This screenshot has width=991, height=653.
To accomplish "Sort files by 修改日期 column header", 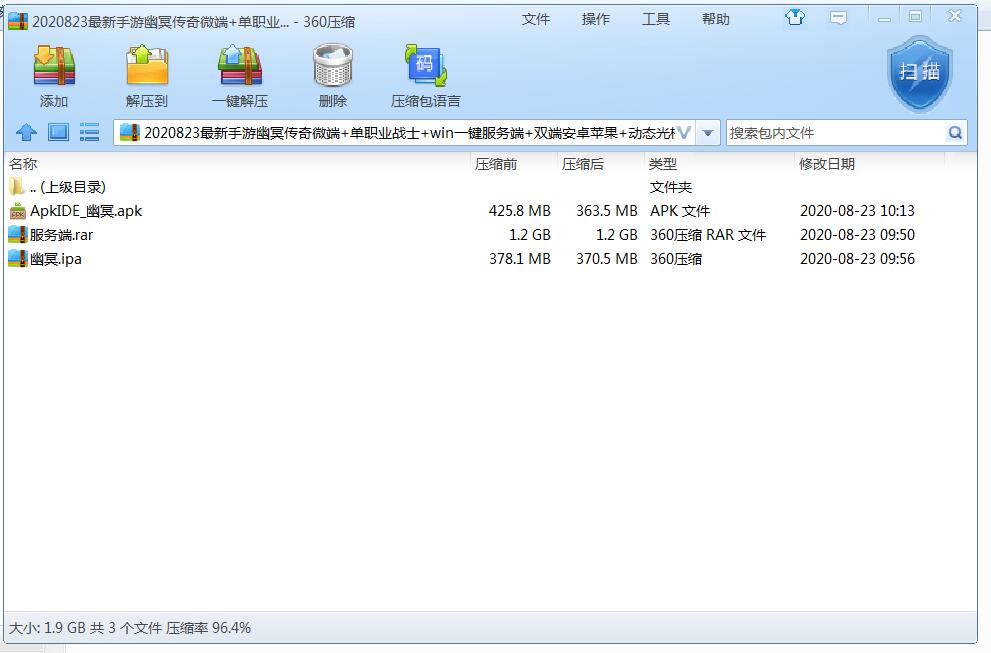I will point(827,164).
